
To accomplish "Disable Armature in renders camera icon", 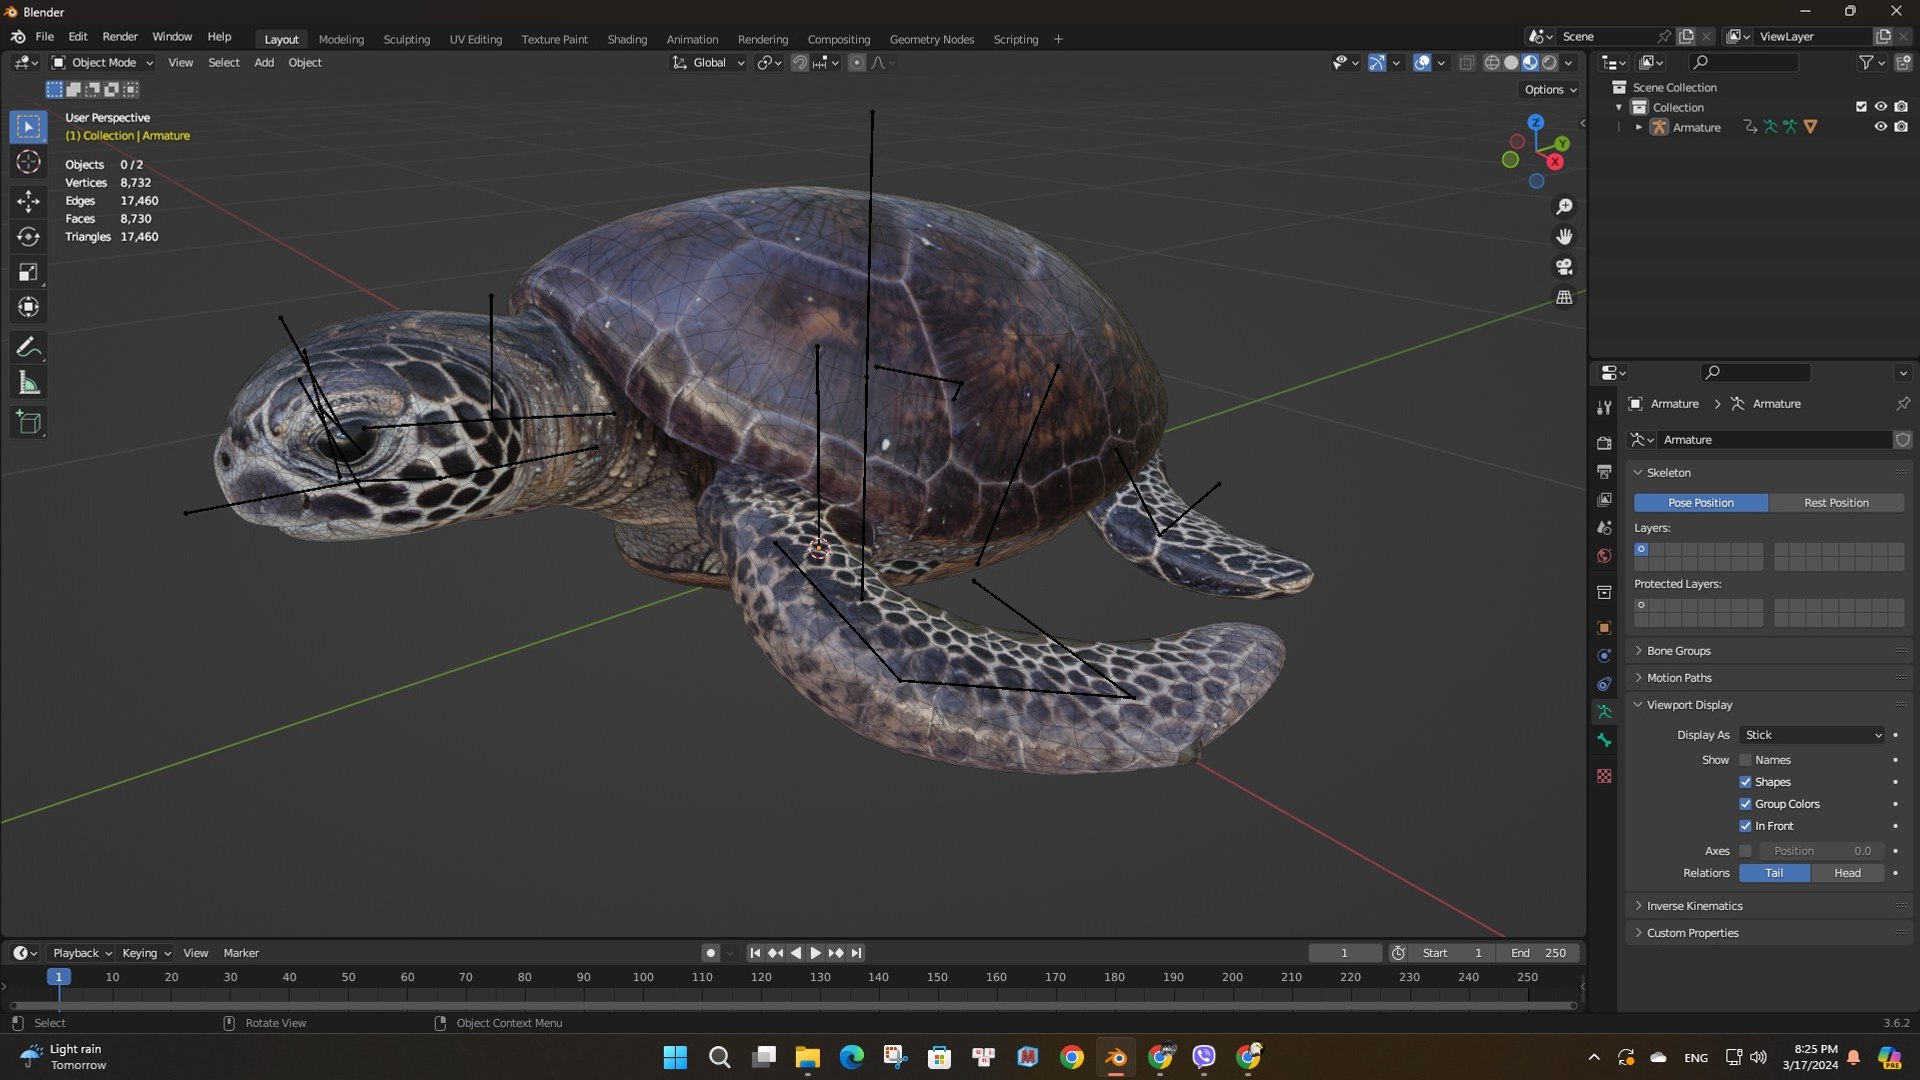I will [x=1901, y=127].
